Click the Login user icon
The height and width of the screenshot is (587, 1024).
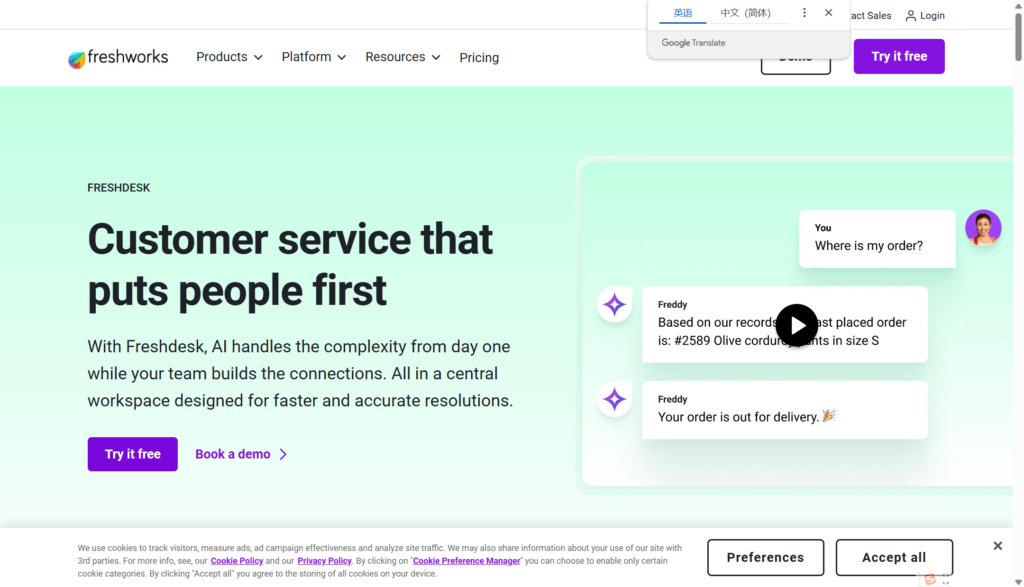pos(911,16)
